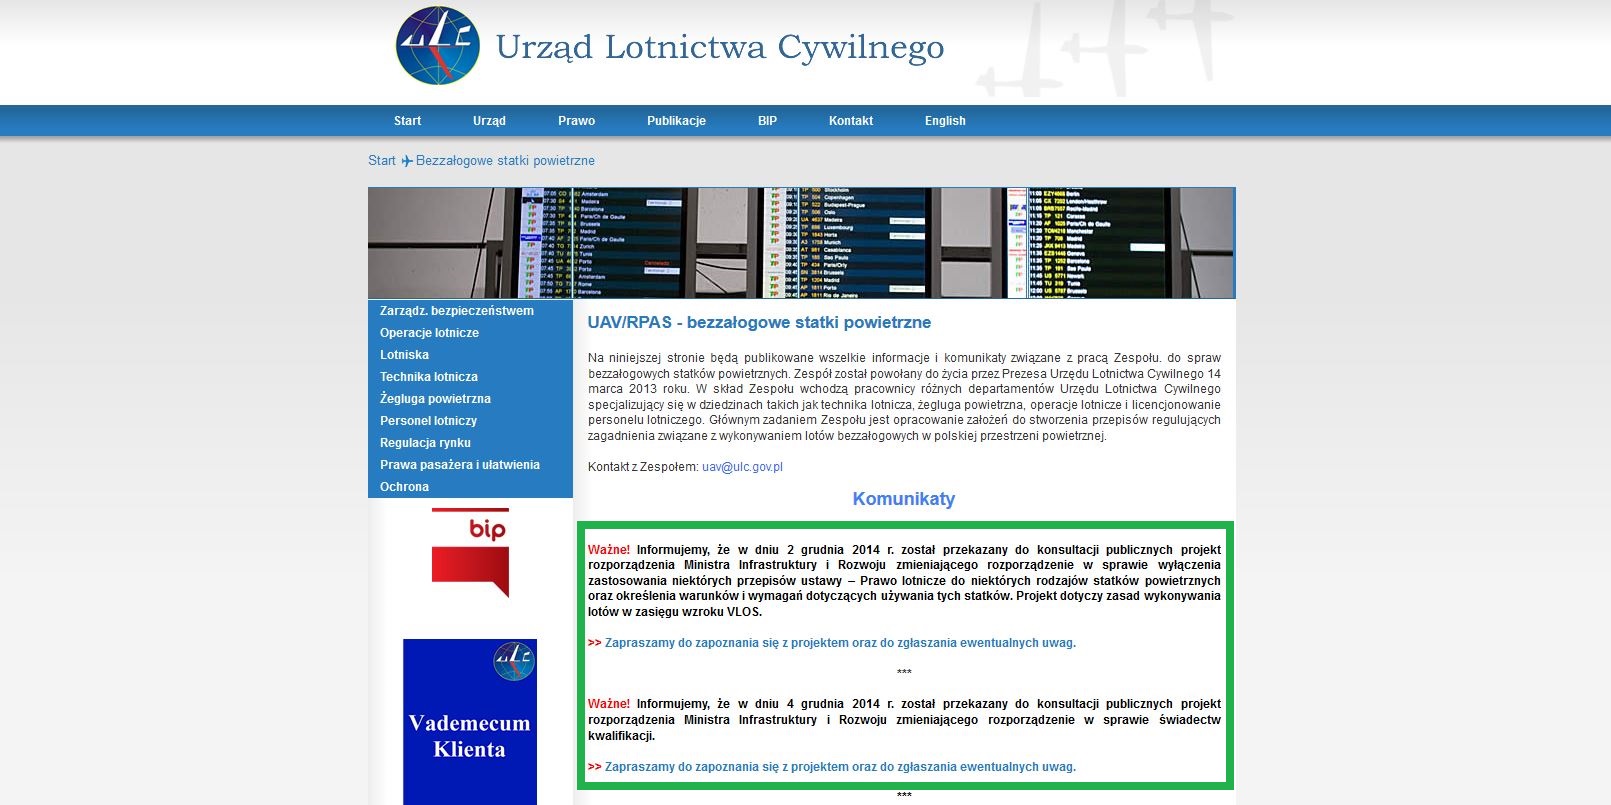Click the 'UAV/RPAS - bezzałogowe statki powietrzne' heading
The height and width of the screenshot is (805, 1611).
(759, 323)
